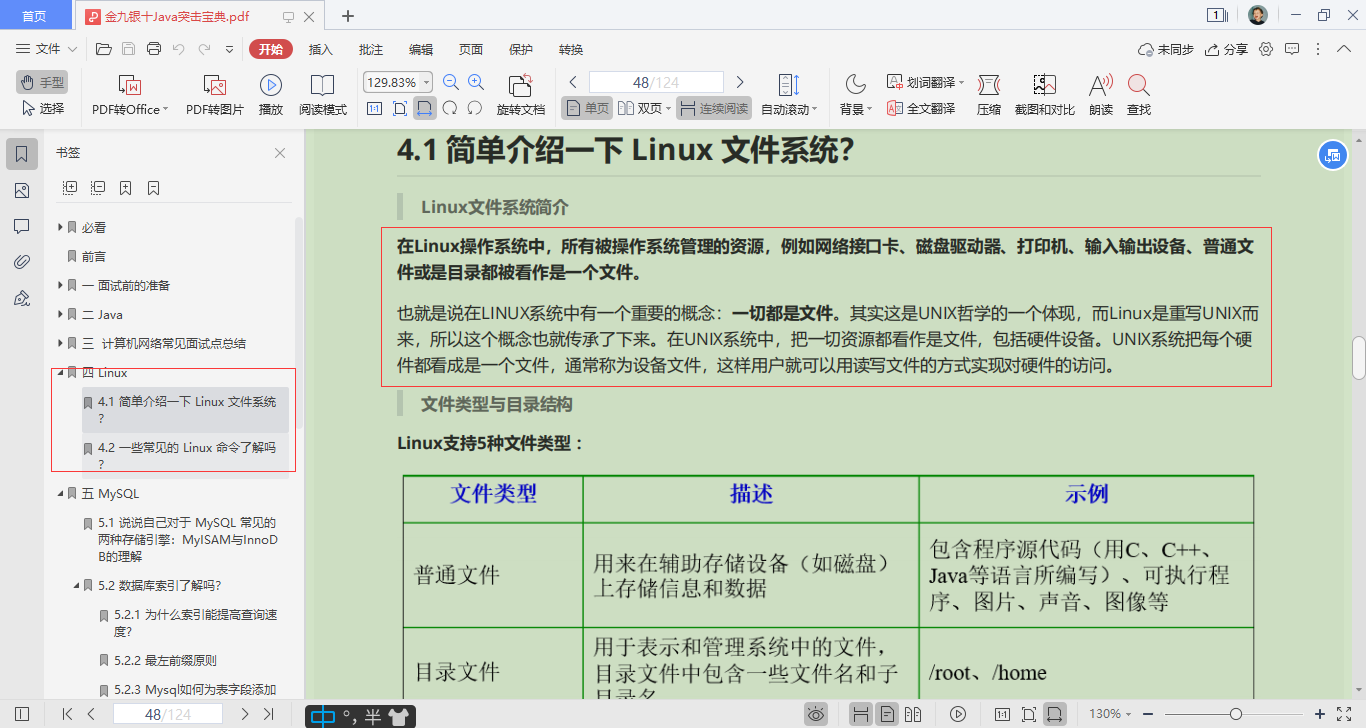Switch to the 选择 select tool
This screenshot has height=728, width=1366.
tap(42, 108)
